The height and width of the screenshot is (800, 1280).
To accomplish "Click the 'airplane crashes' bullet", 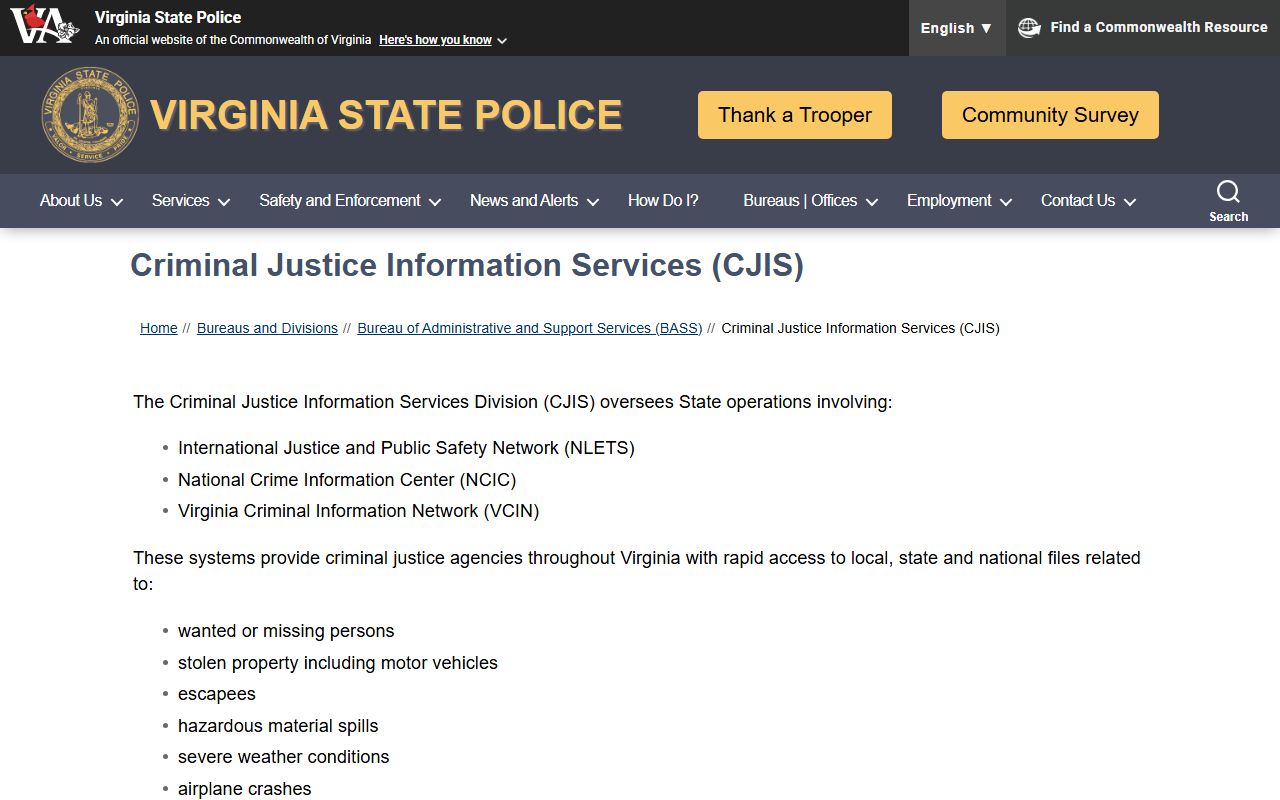I will 245,789.
